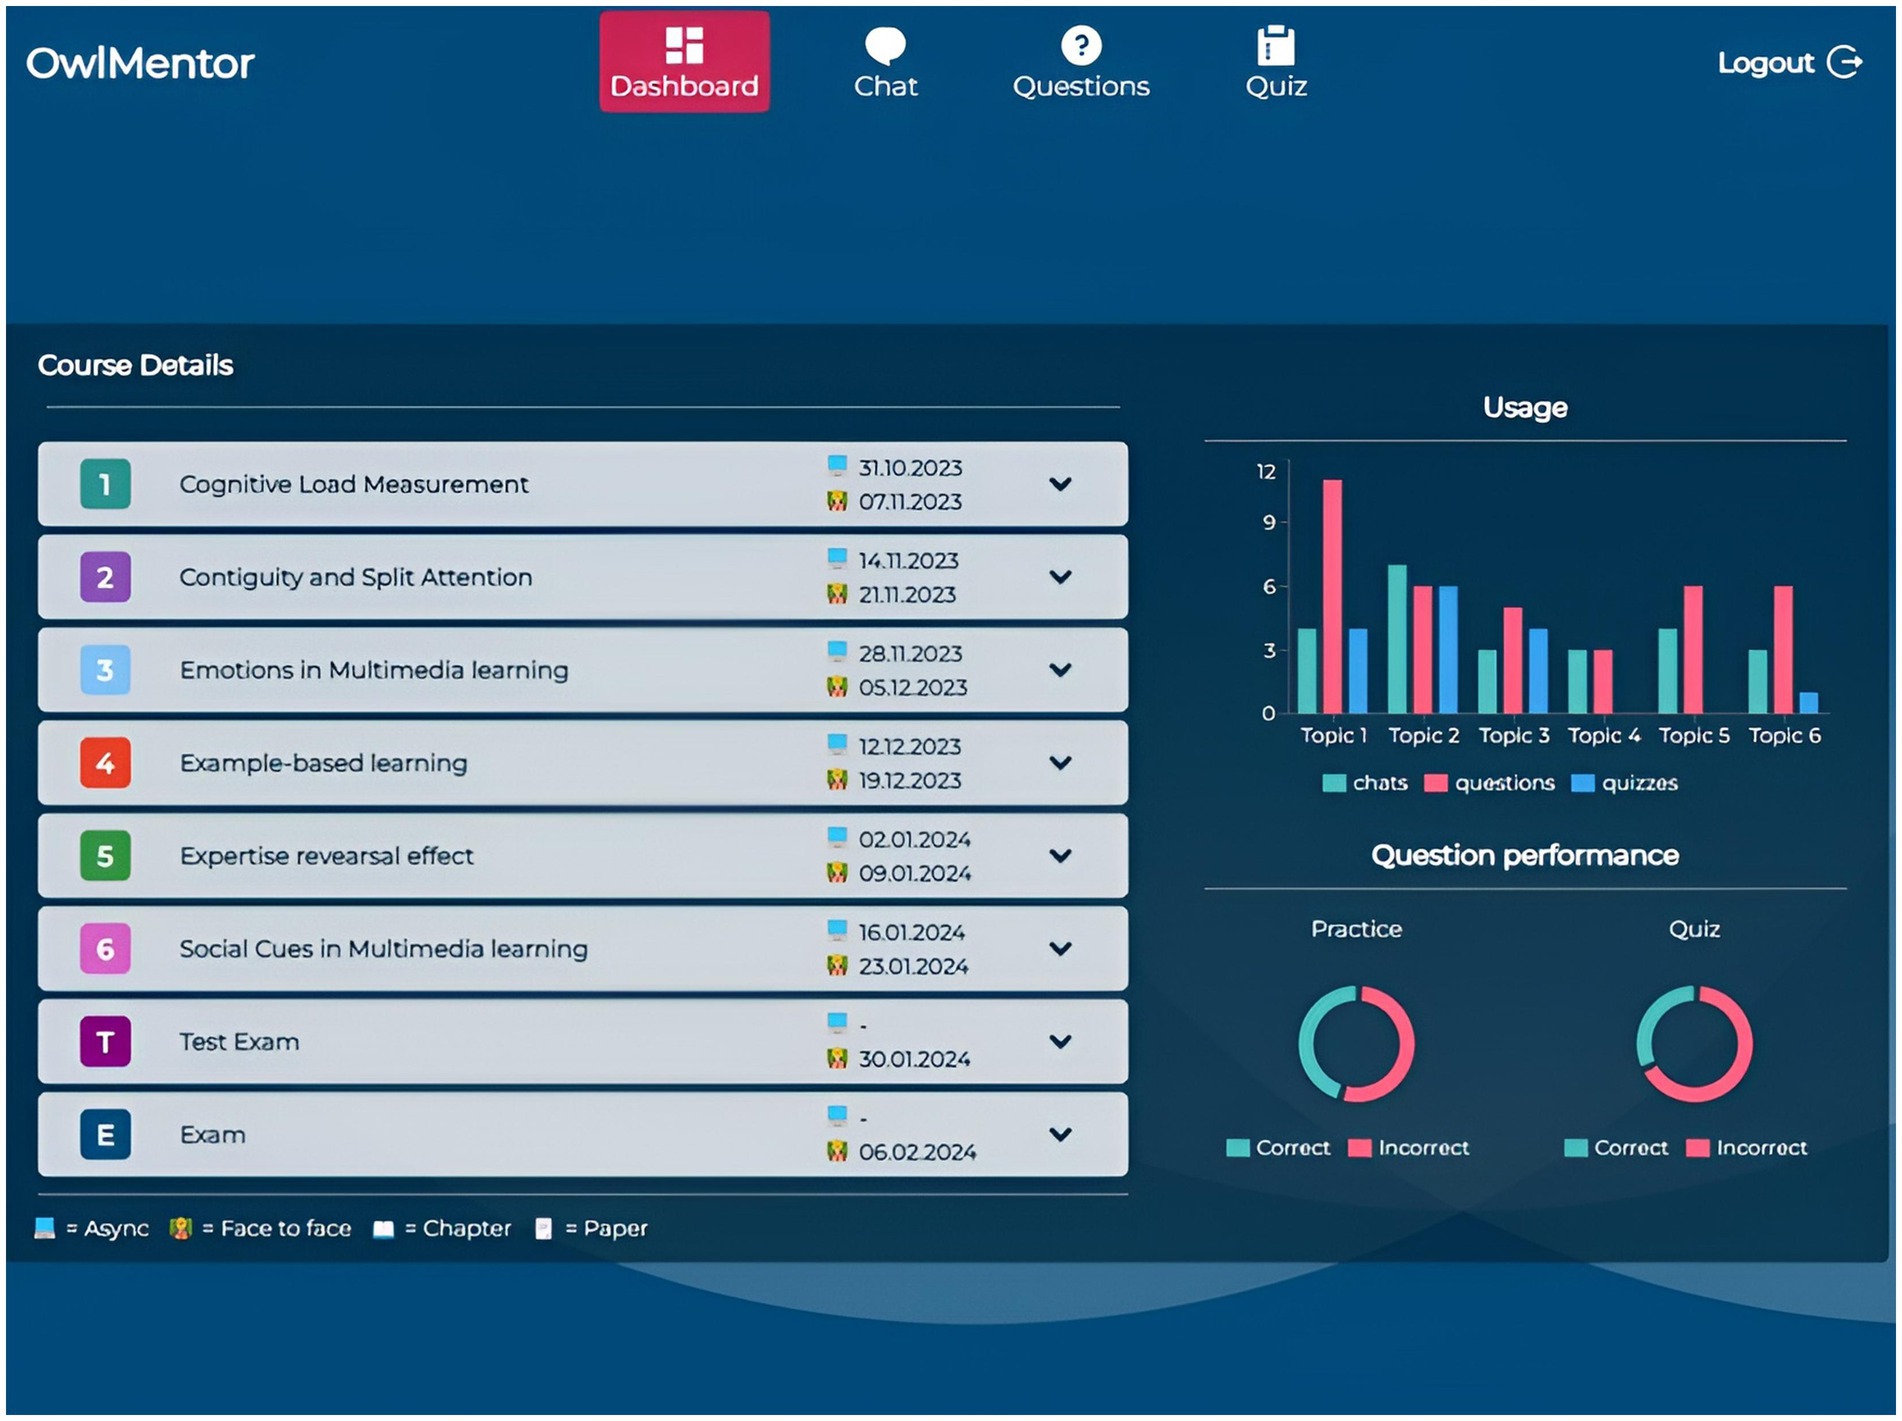
Task: Select the purple T Test Exam badge
Action: click(105, 1041)
